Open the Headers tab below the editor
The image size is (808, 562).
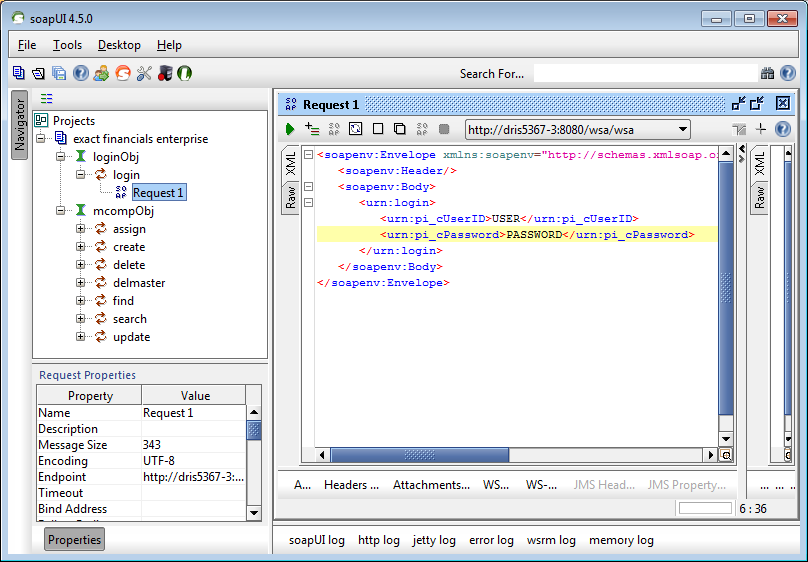(x=351, y=485)
